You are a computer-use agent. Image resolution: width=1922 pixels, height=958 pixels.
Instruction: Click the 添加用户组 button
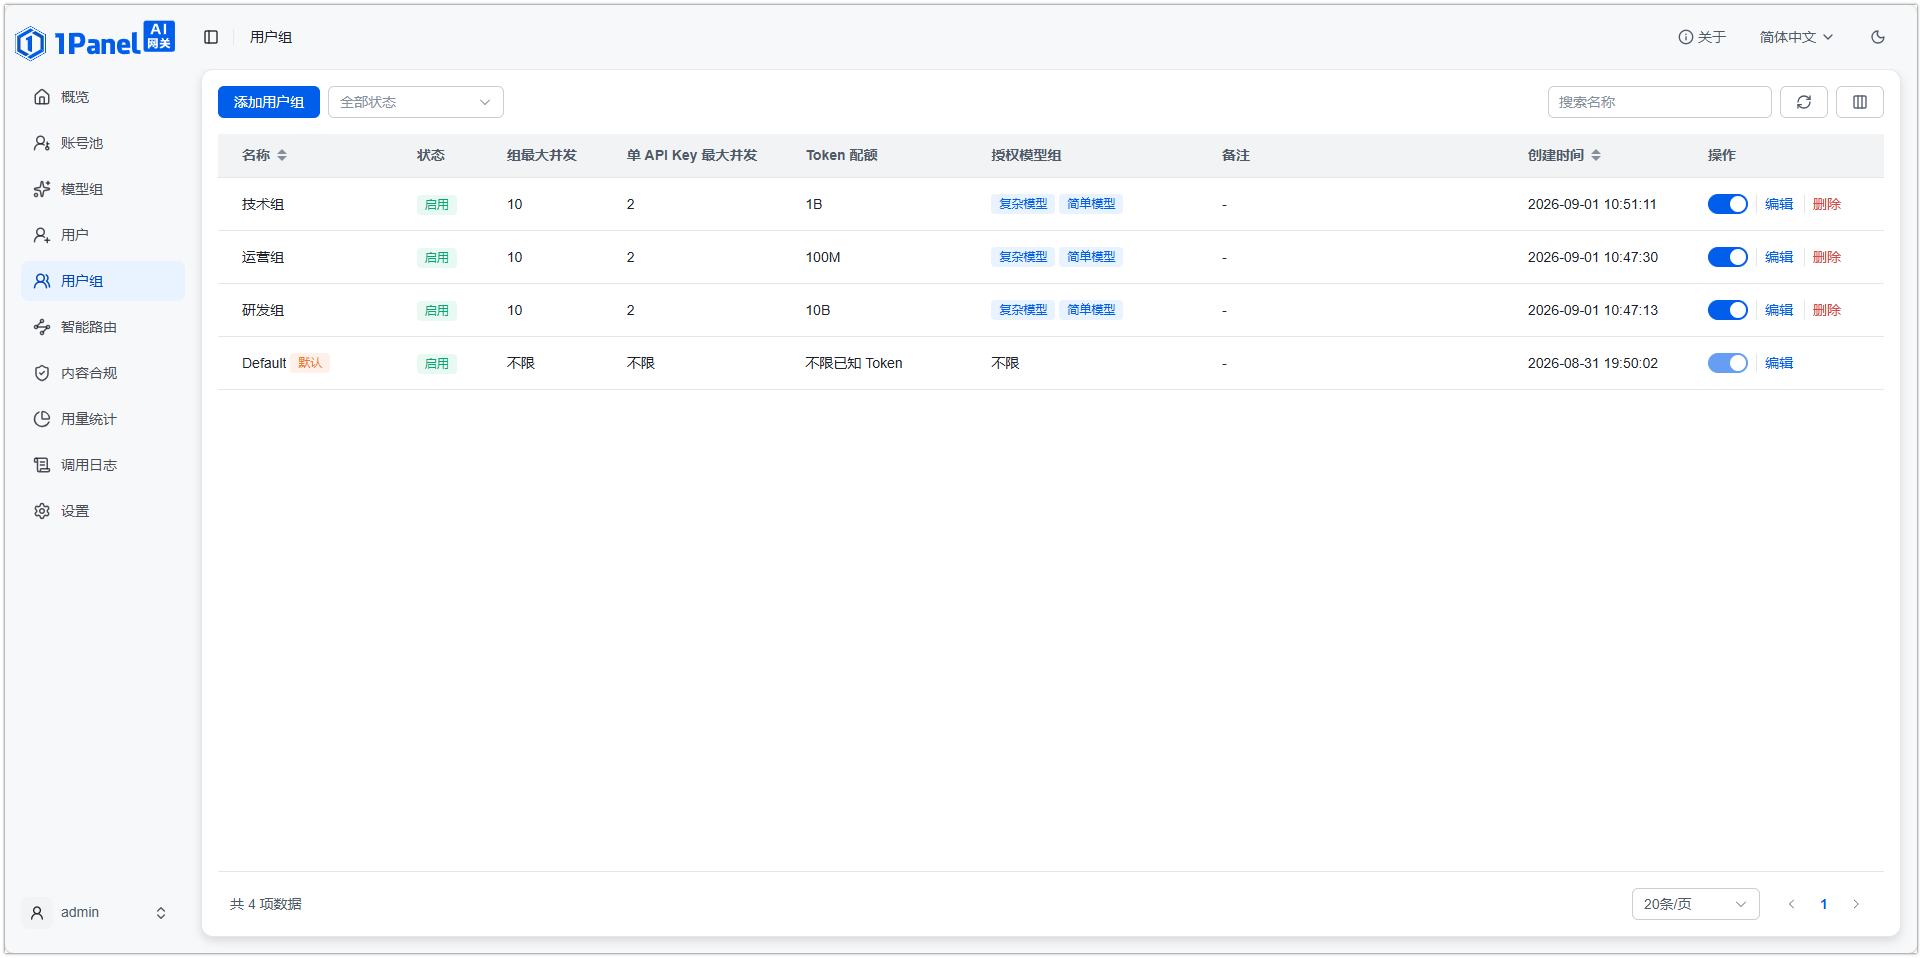pyautogui.click(x=269, y=102)
